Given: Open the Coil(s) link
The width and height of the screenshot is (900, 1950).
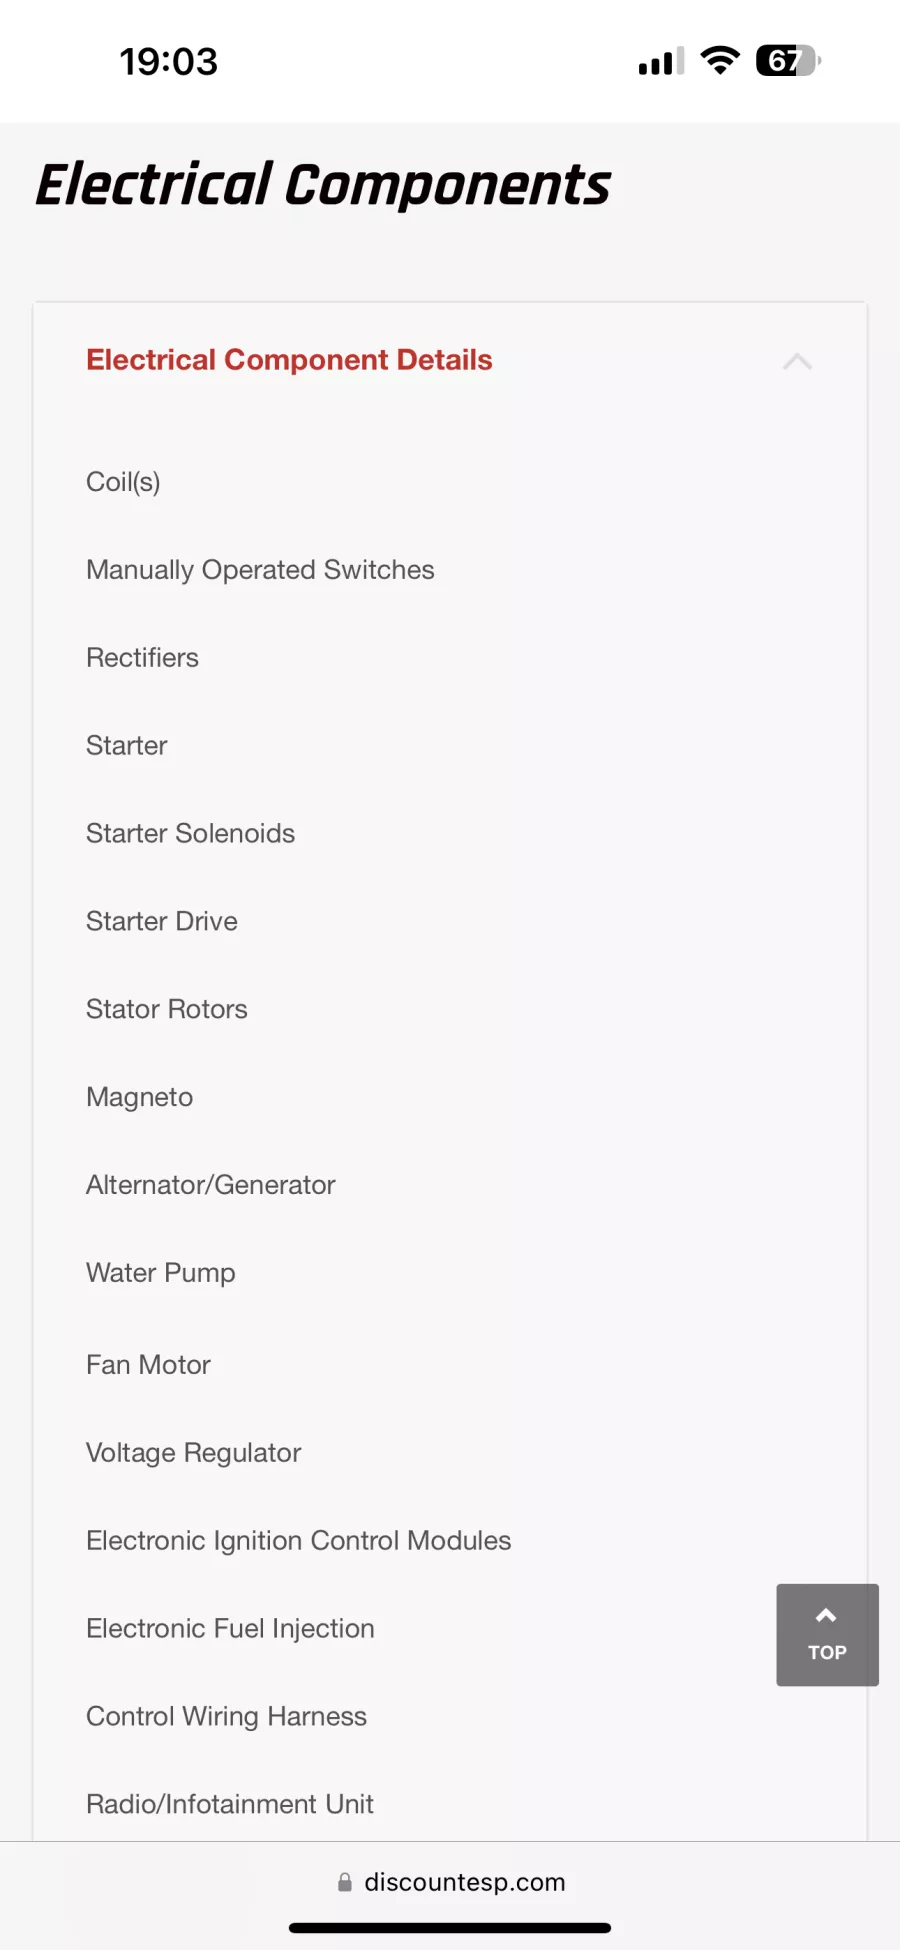Looking at the screenshot, I should (x=123, y=482).
